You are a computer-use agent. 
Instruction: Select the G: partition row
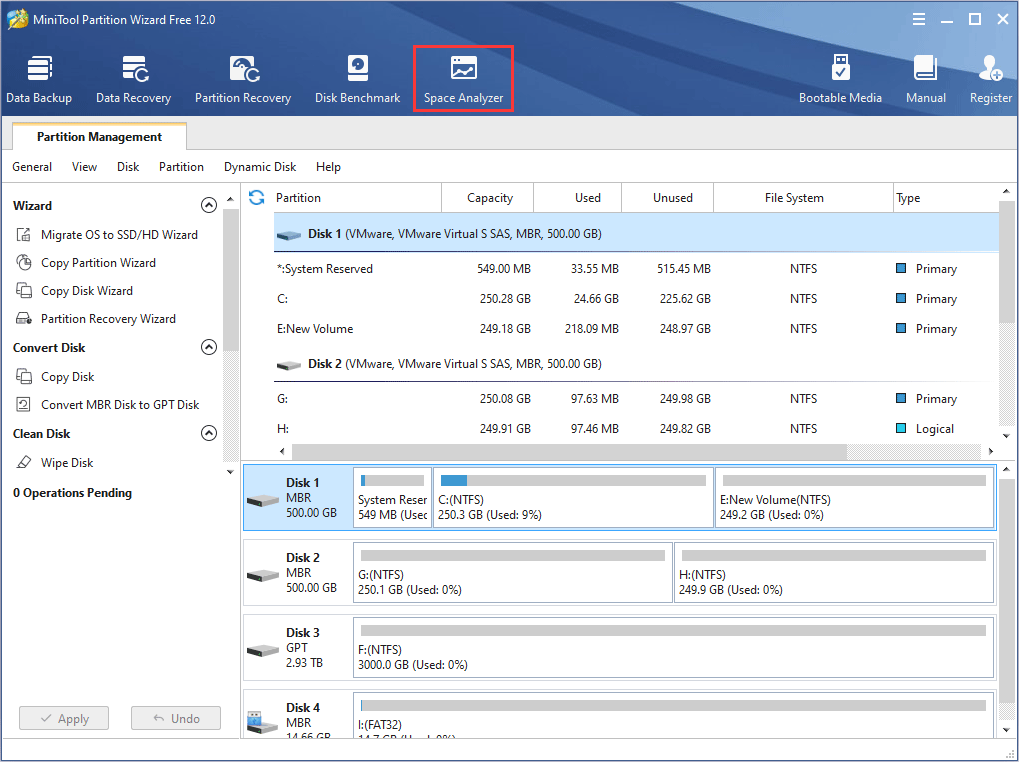click(x=636, y=399)
